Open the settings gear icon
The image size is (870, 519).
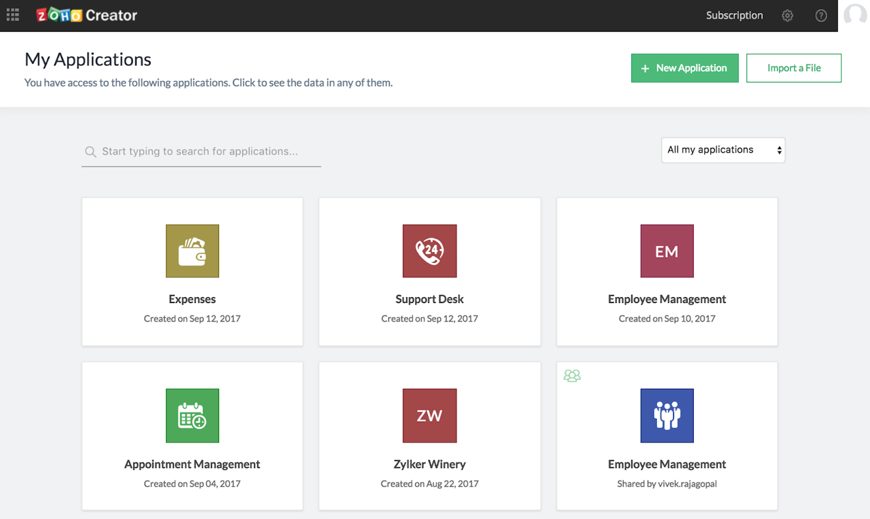pyautogui.click(x=787, y=16)
